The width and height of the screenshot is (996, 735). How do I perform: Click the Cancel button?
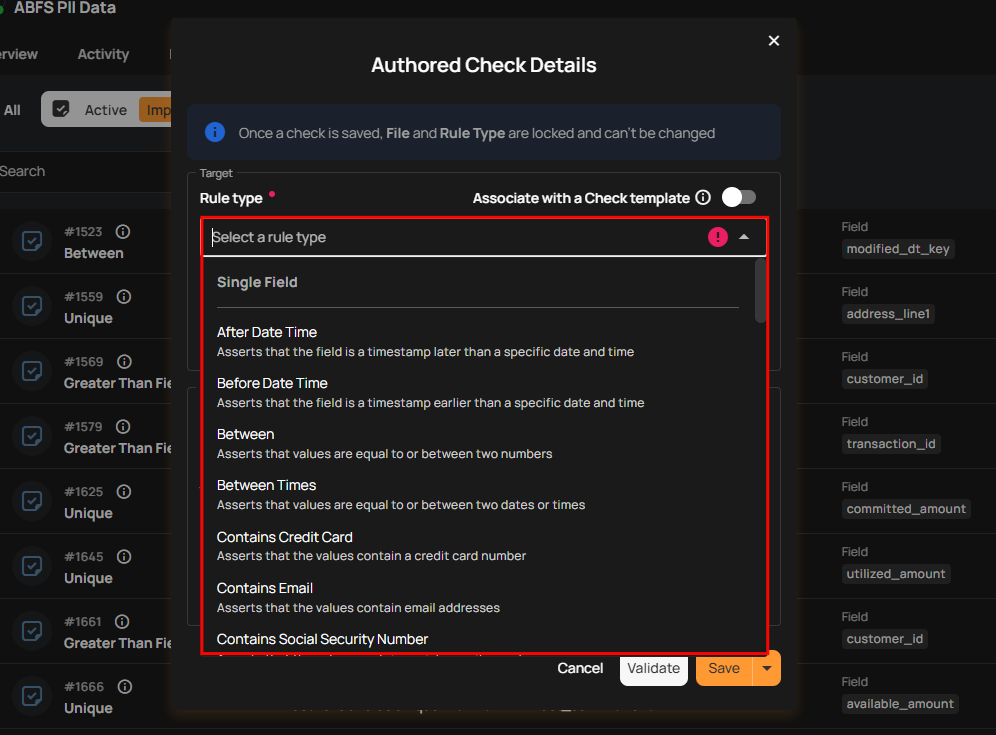tap(580, 668)
